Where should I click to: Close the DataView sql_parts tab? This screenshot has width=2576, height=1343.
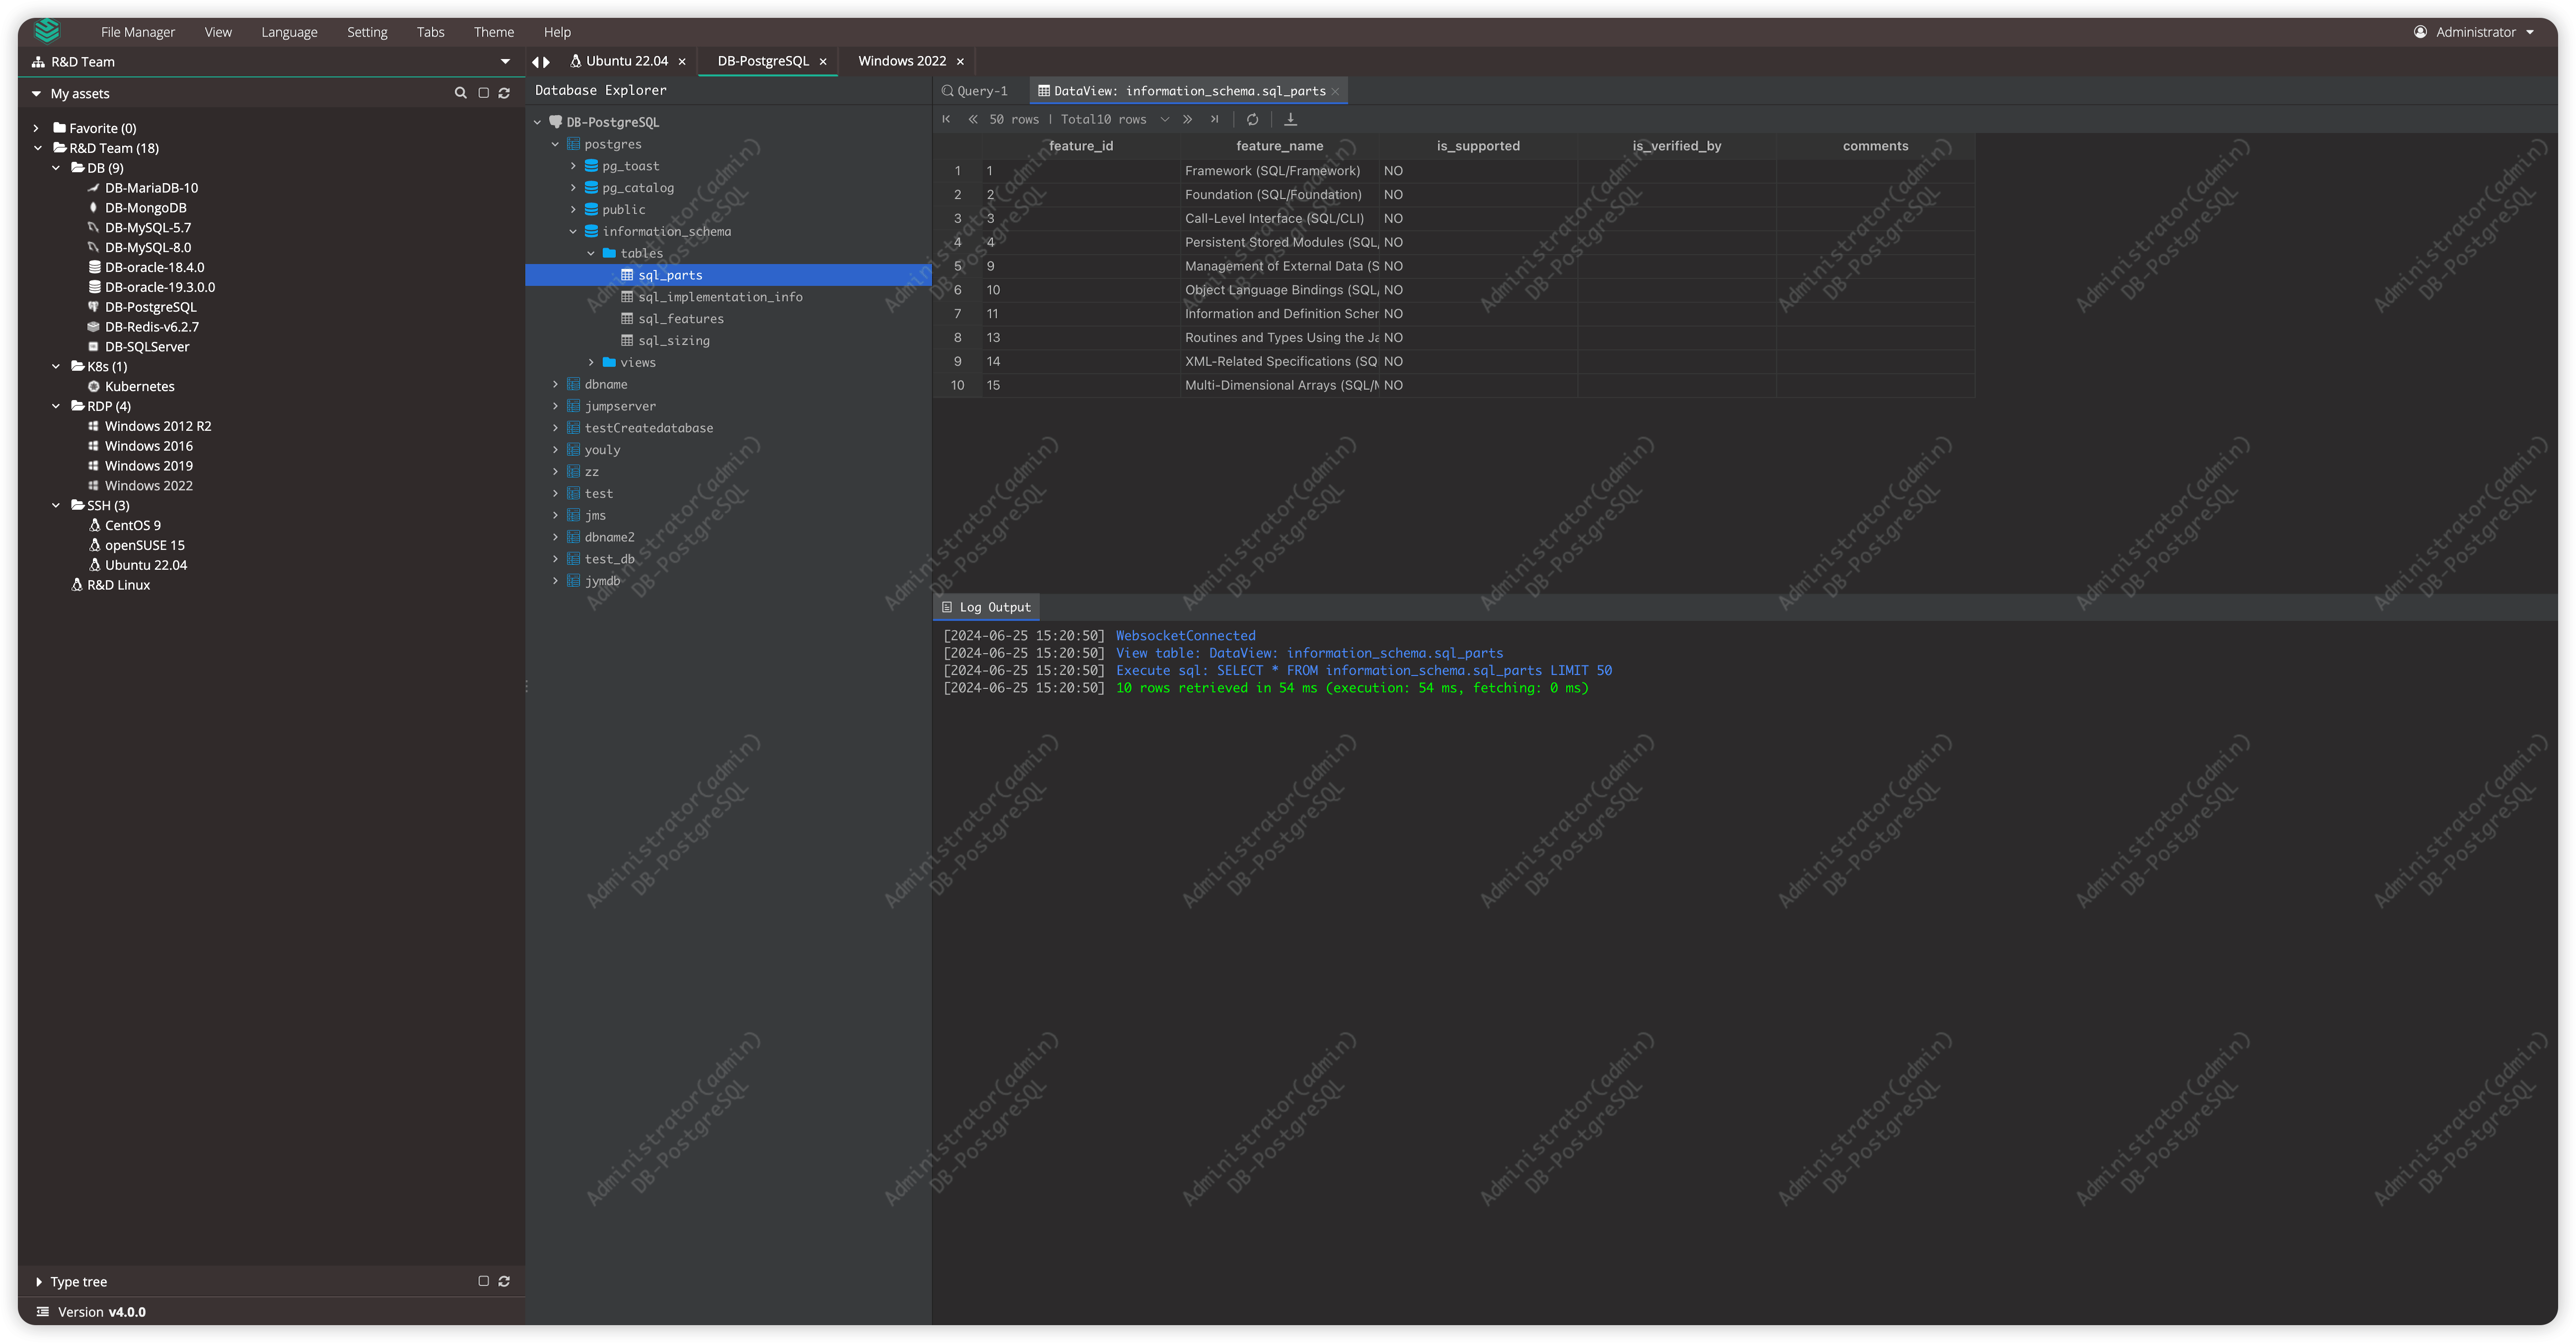[x=1335, y=91]
